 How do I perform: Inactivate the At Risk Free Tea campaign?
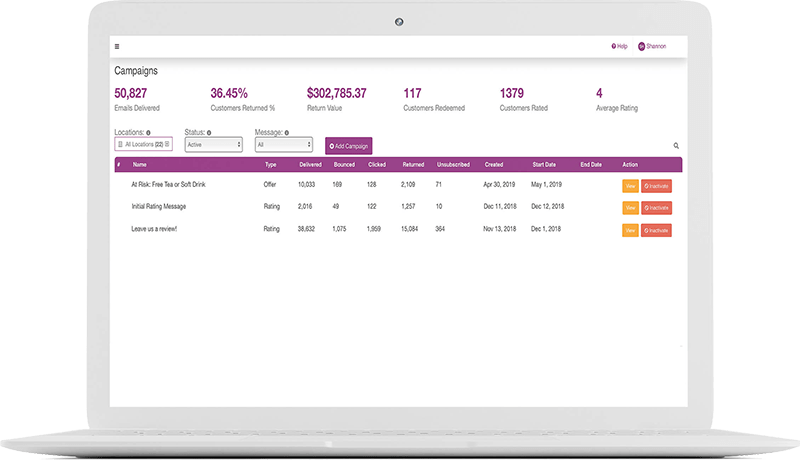(x=656, y=185)
